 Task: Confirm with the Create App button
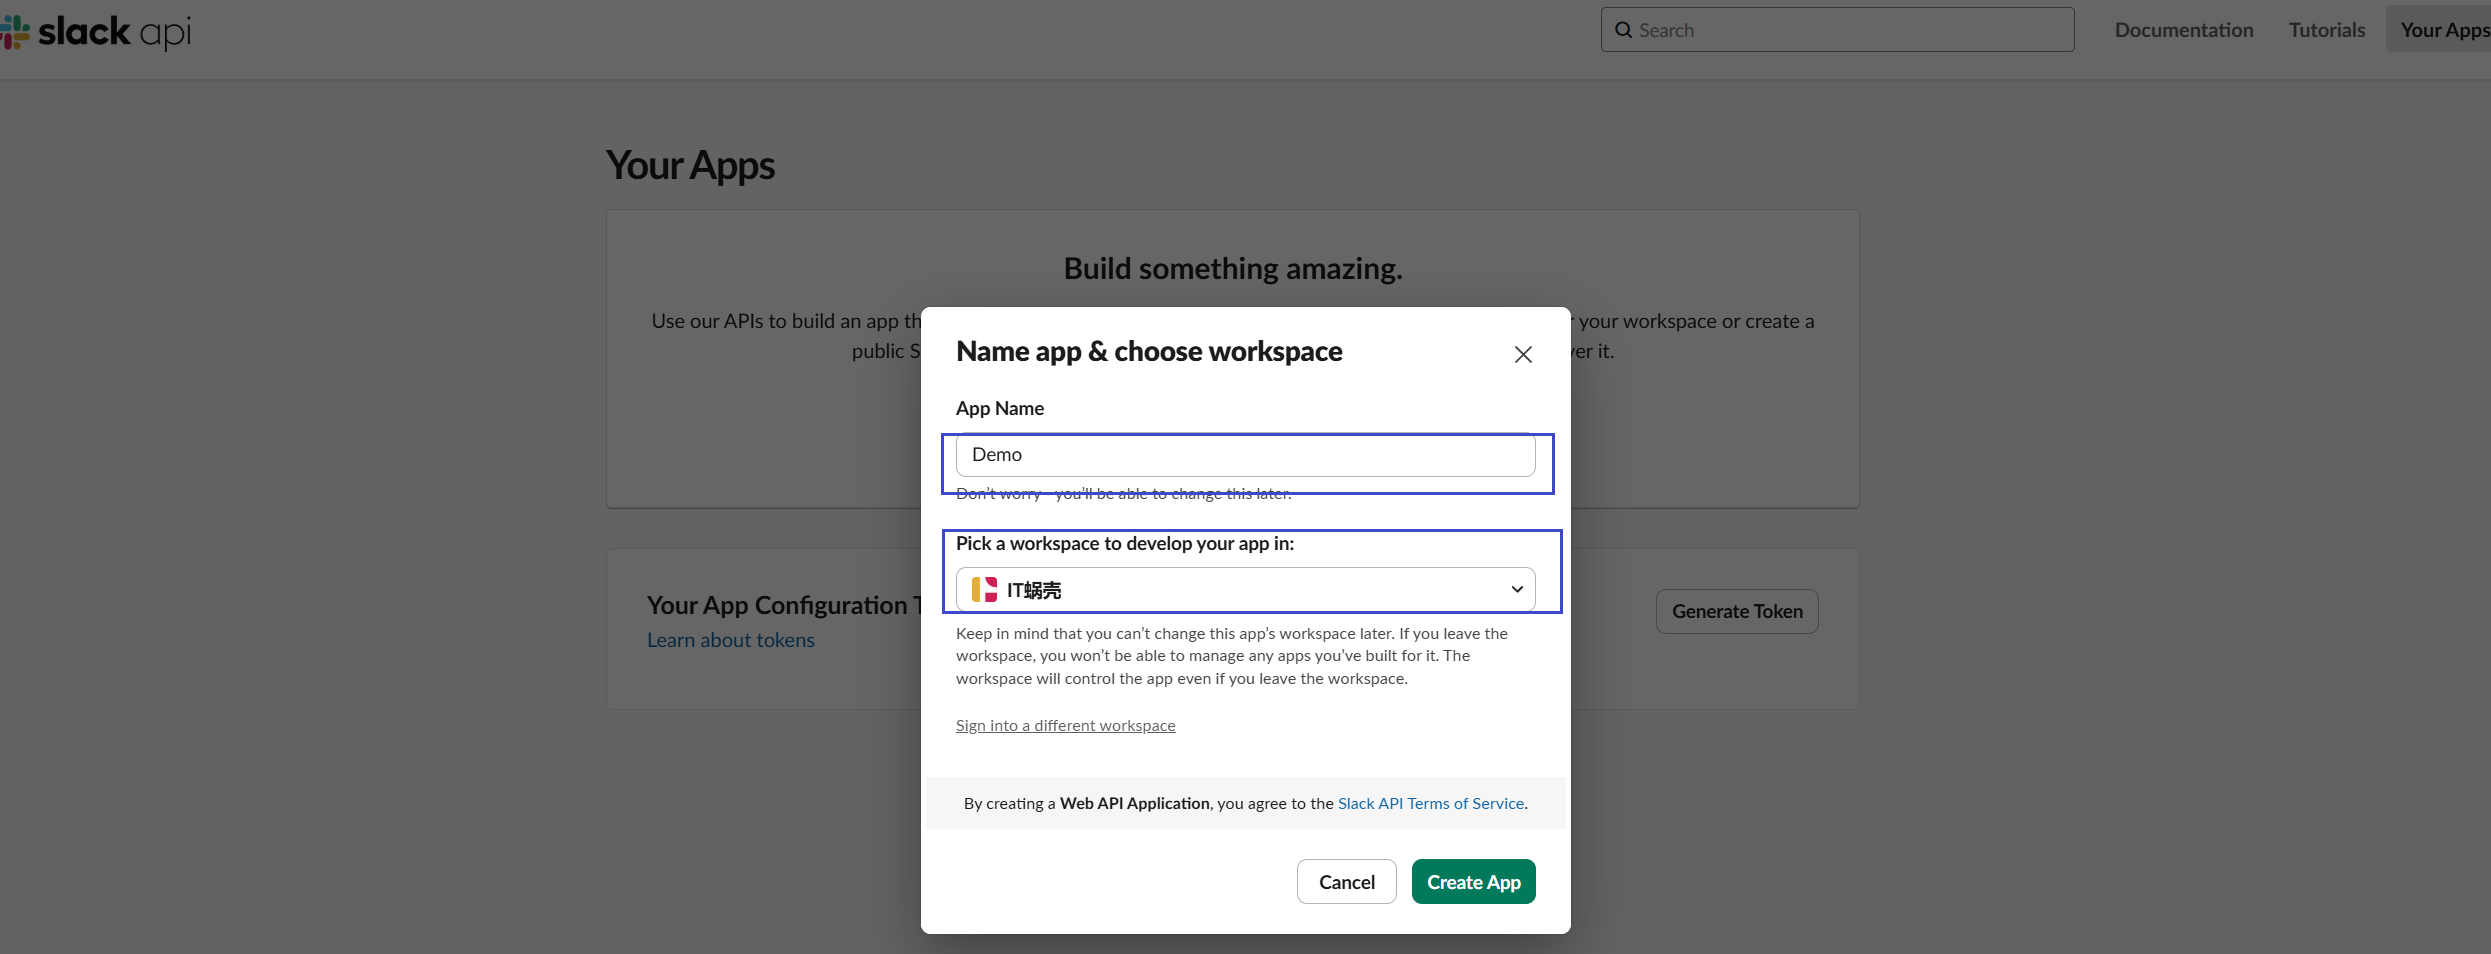coord(1473,882)
